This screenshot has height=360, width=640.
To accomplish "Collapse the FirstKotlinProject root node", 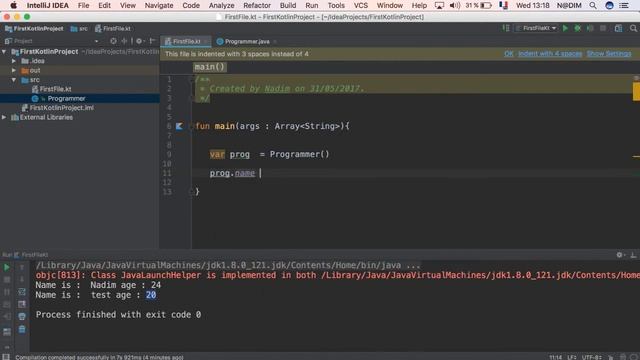I will pos(4,52).
